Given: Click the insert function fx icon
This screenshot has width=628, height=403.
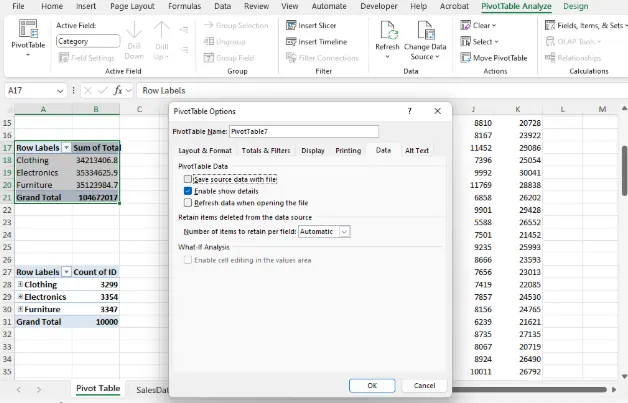Looking at the screenshot, I should coord(117,91).
